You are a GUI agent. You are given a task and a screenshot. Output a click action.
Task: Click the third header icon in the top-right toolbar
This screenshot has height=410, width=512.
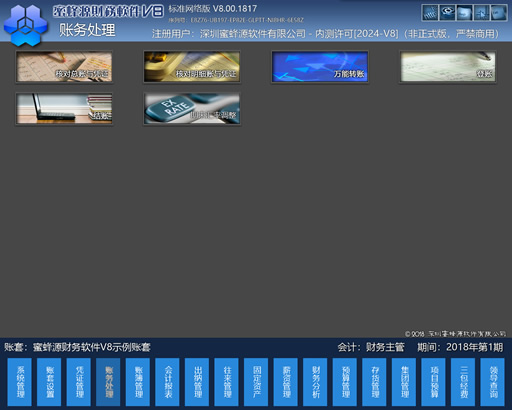click(x=464, y=13)
